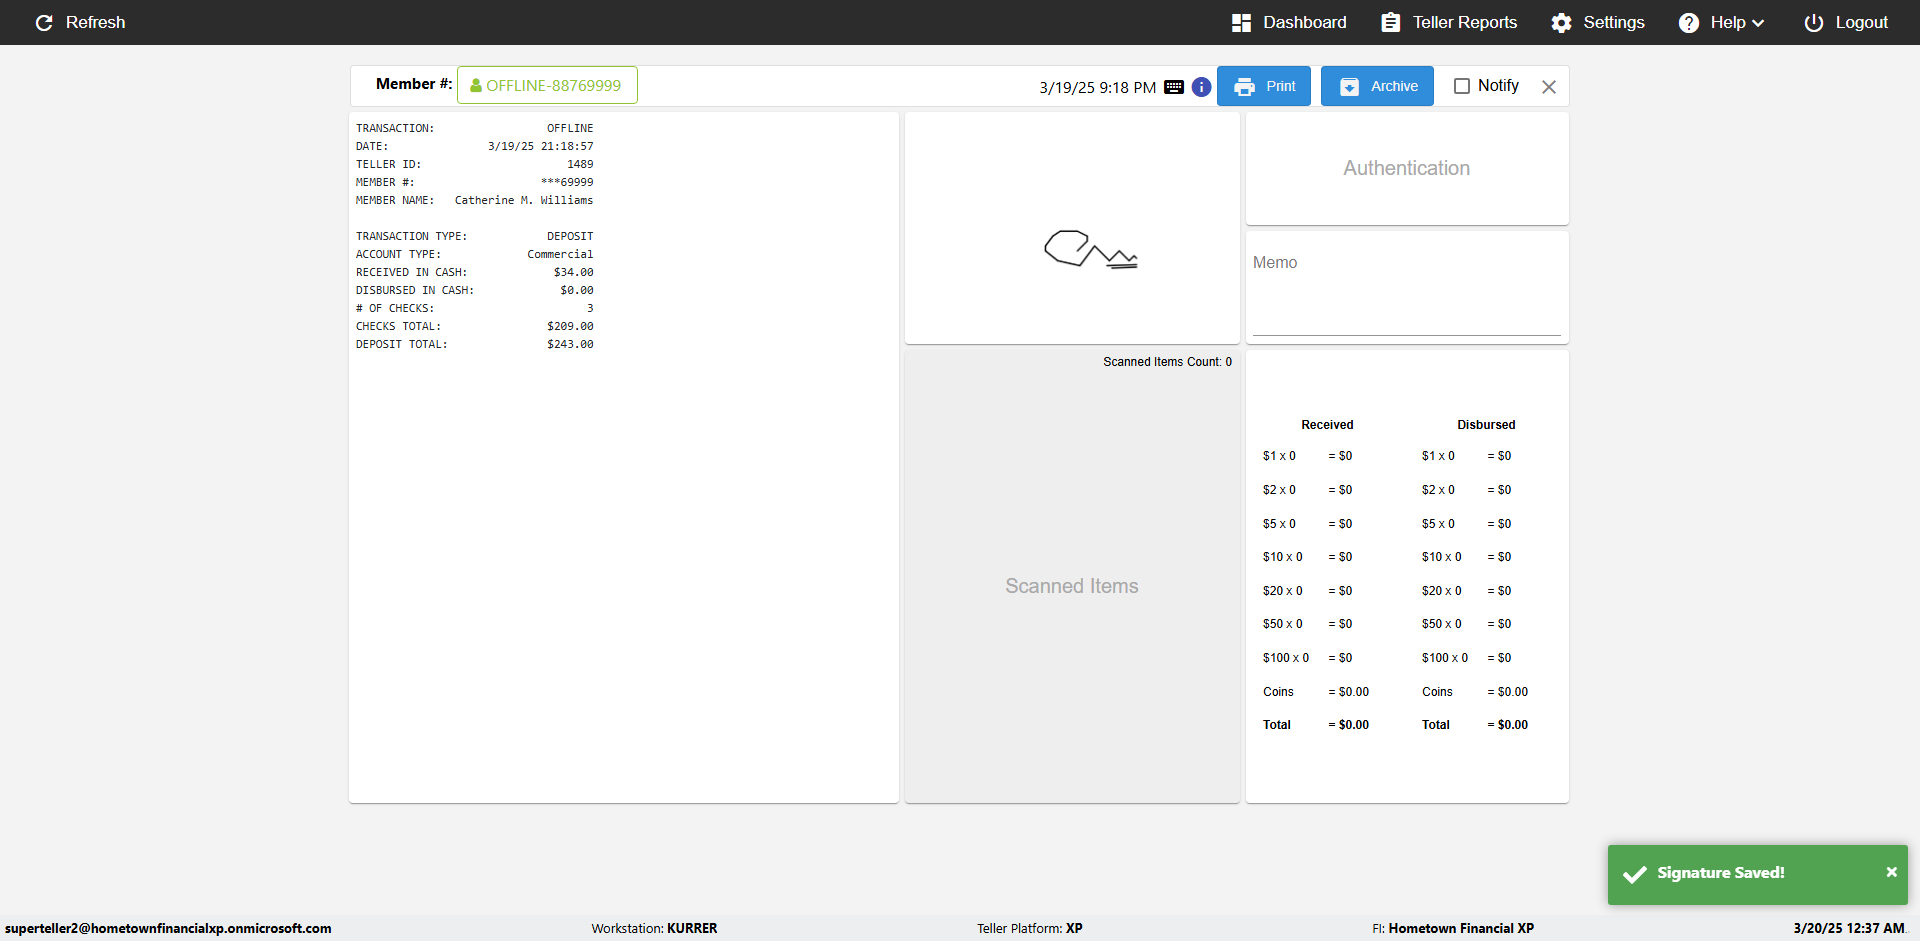Enable the Notify checkbox
1920x941 pixels.
coord(1461,86)
